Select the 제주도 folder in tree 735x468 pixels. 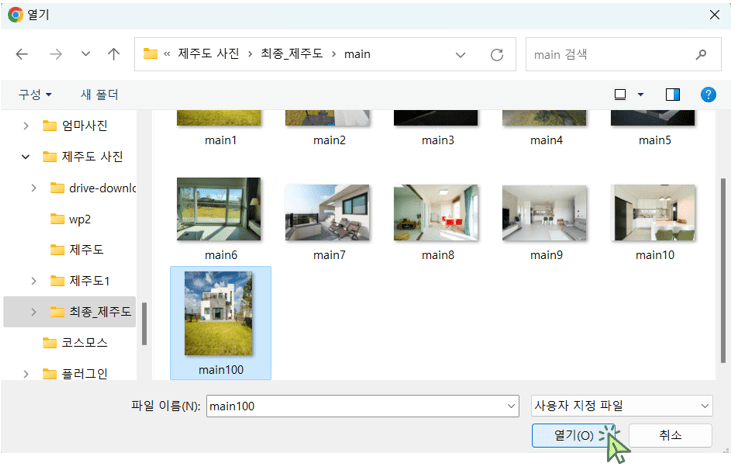[x=77, y=249]
